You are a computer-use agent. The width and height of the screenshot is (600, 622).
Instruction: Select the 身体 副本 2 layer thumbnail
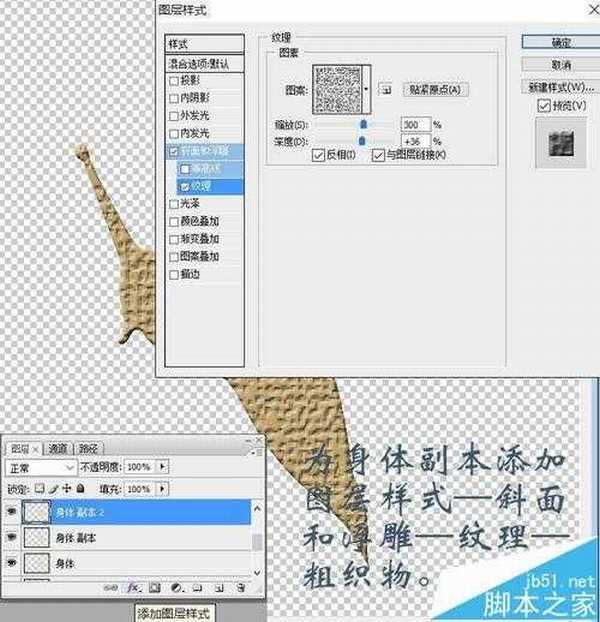point(36,512)
